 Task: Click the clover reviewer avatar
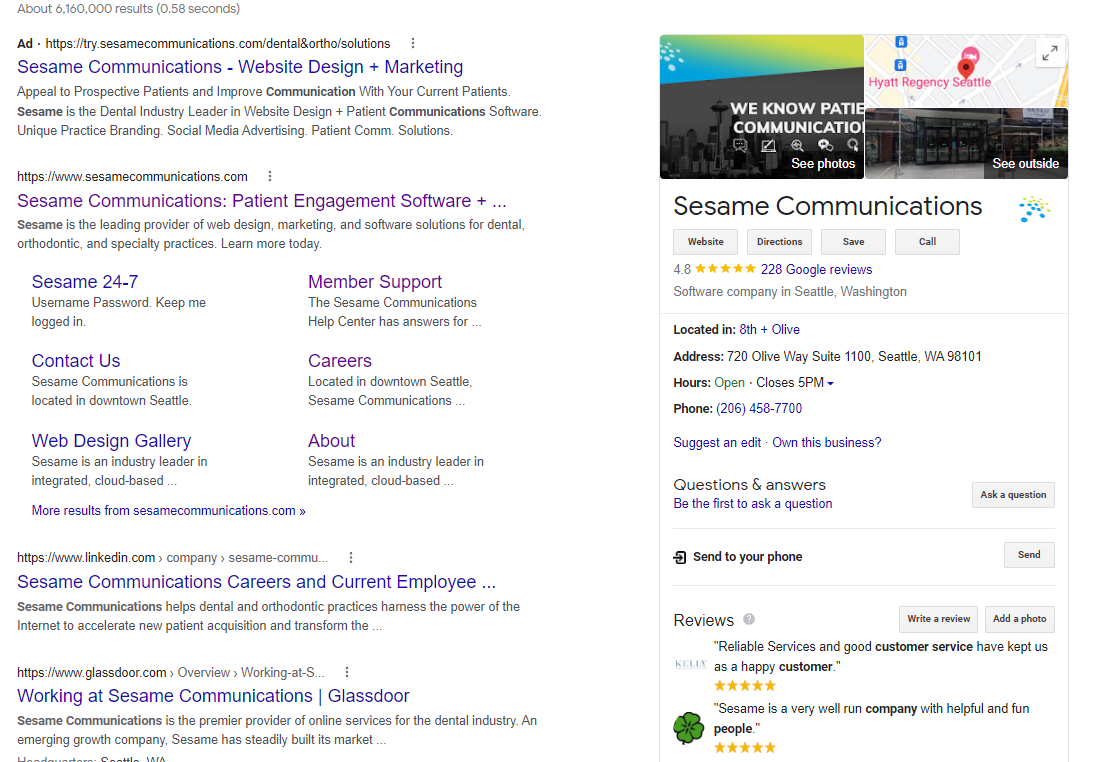point(689,728)
